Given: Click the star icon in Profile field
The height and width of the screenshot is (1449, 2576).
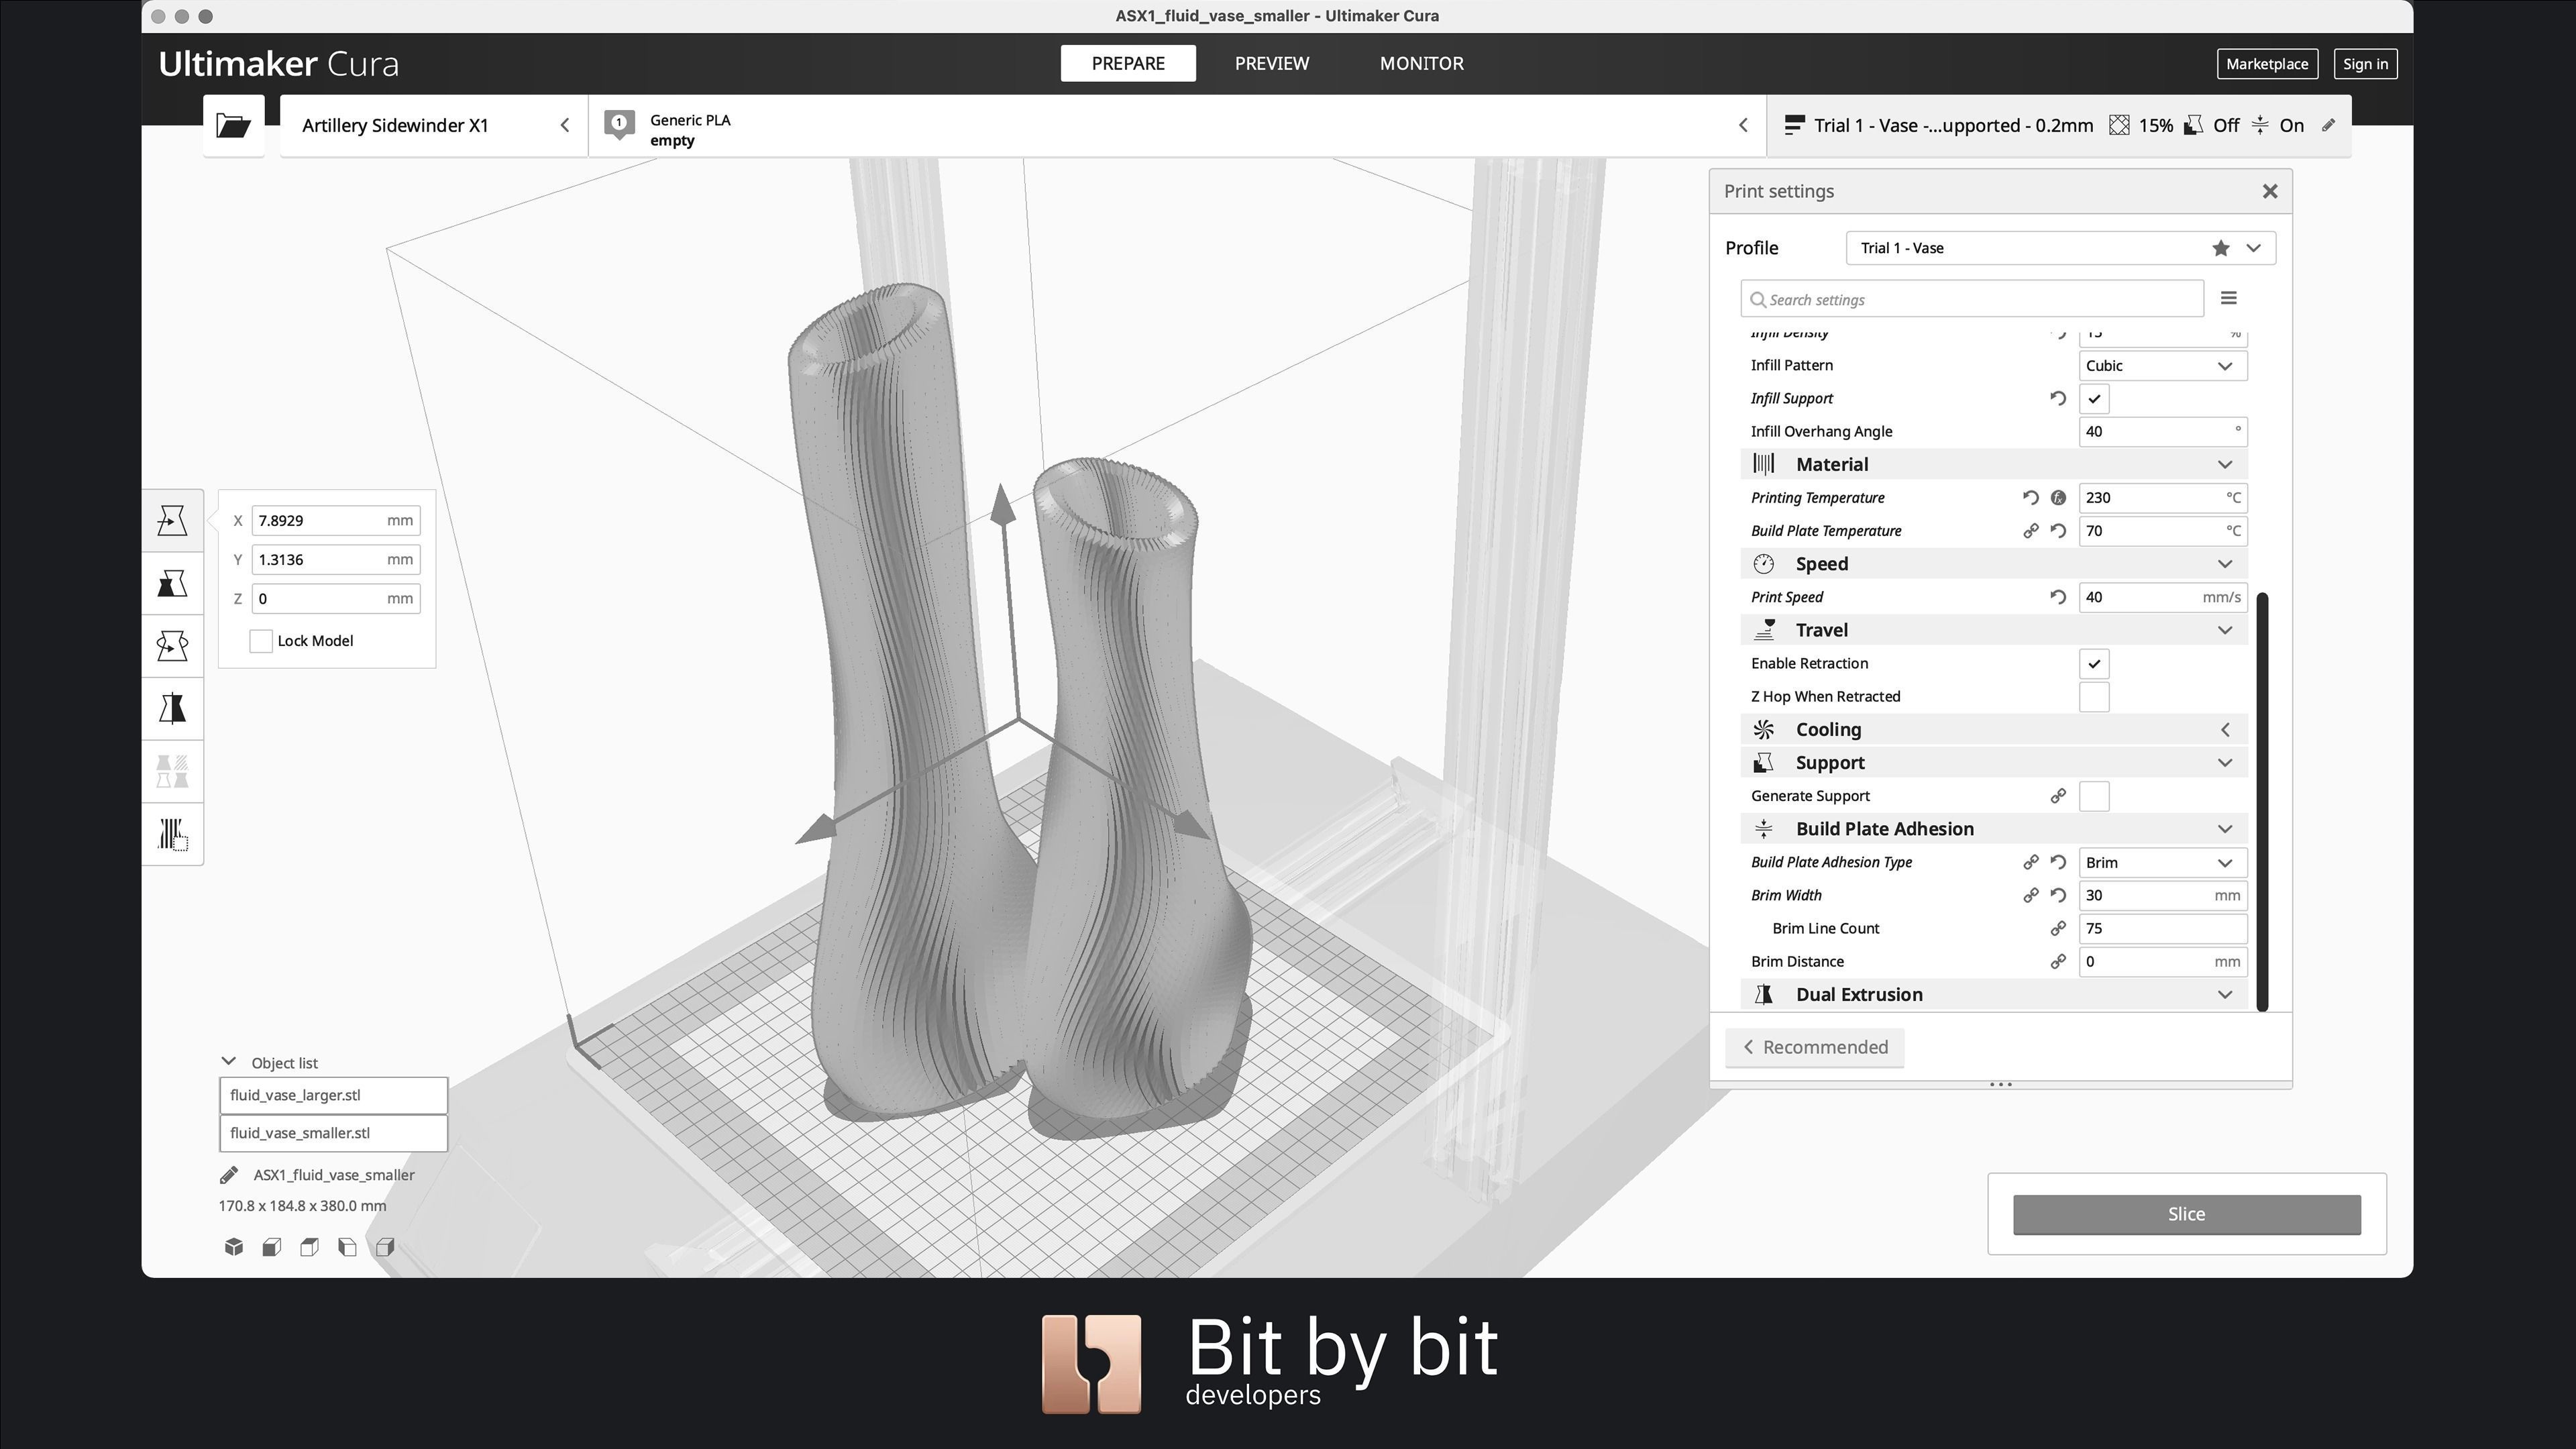Looking at the screenshot, I should pyautogui.click(x=2220, y=248).
